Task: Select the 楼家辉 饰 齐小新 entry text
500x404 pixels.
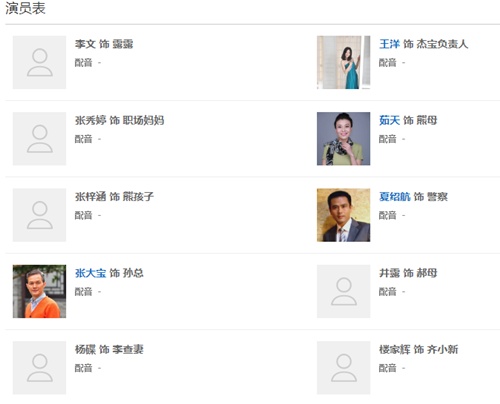Action: click(419, 349)
